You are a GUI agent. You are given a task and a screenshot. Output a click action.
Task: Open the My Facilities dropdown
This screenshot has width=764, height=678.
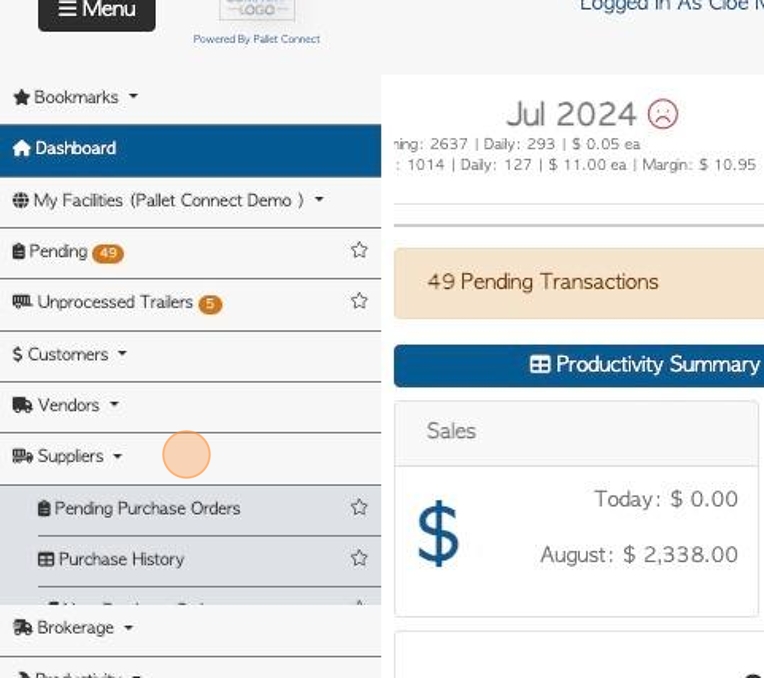[x=168, y=200]
